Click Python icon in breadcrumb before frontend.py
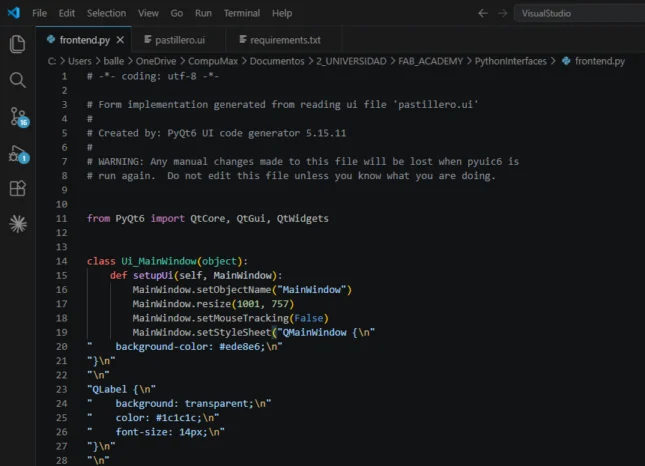 pyautogui.click(x=566, y=61)
